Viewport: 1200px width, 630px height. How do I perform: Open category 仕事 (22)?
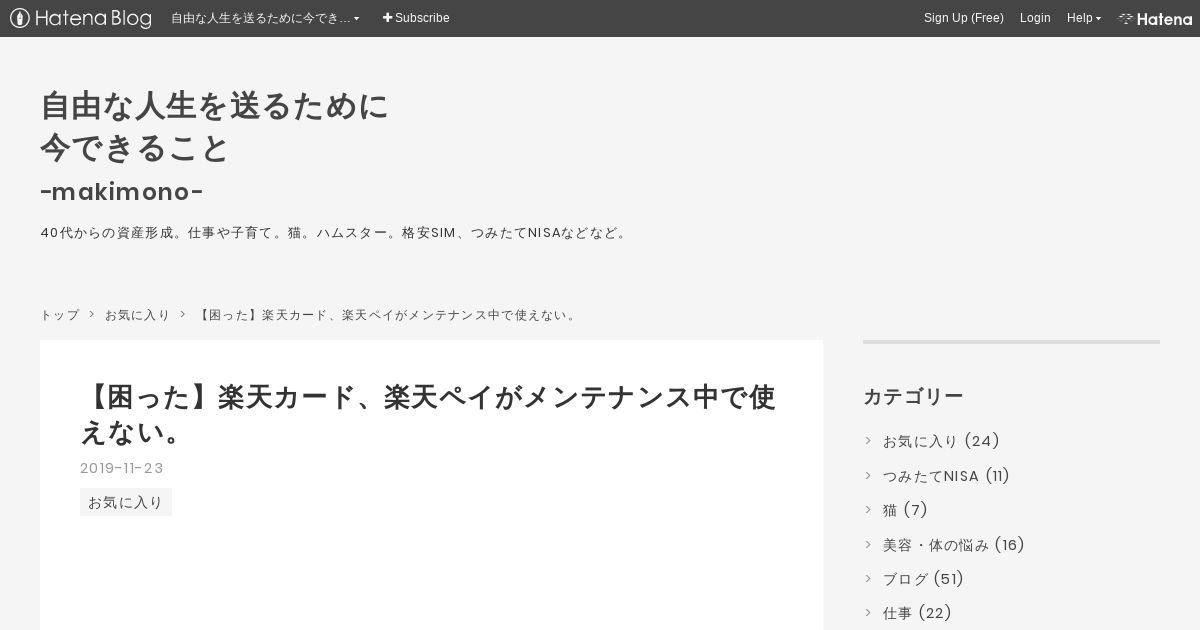coord(917,613)
